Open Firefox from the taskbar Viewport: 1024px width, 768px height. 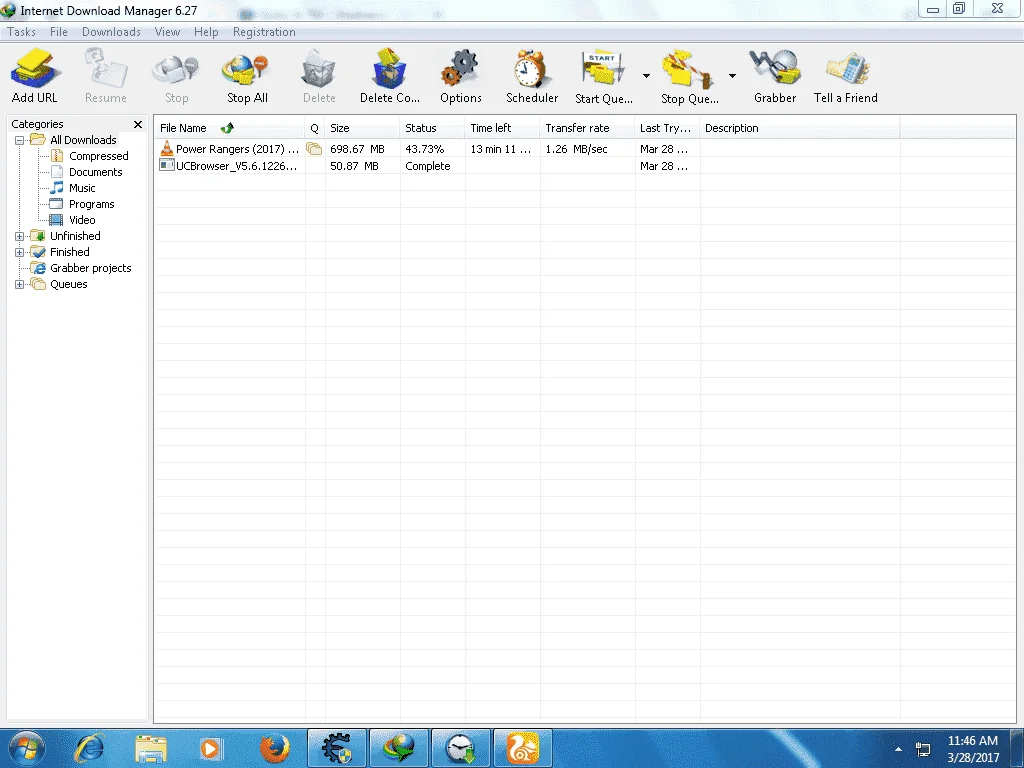274,748
